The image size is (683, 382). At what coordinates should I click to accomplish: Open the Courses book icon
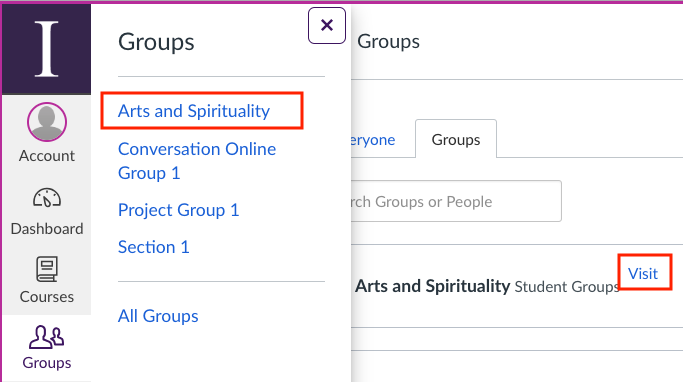click(x=47, y=269)
